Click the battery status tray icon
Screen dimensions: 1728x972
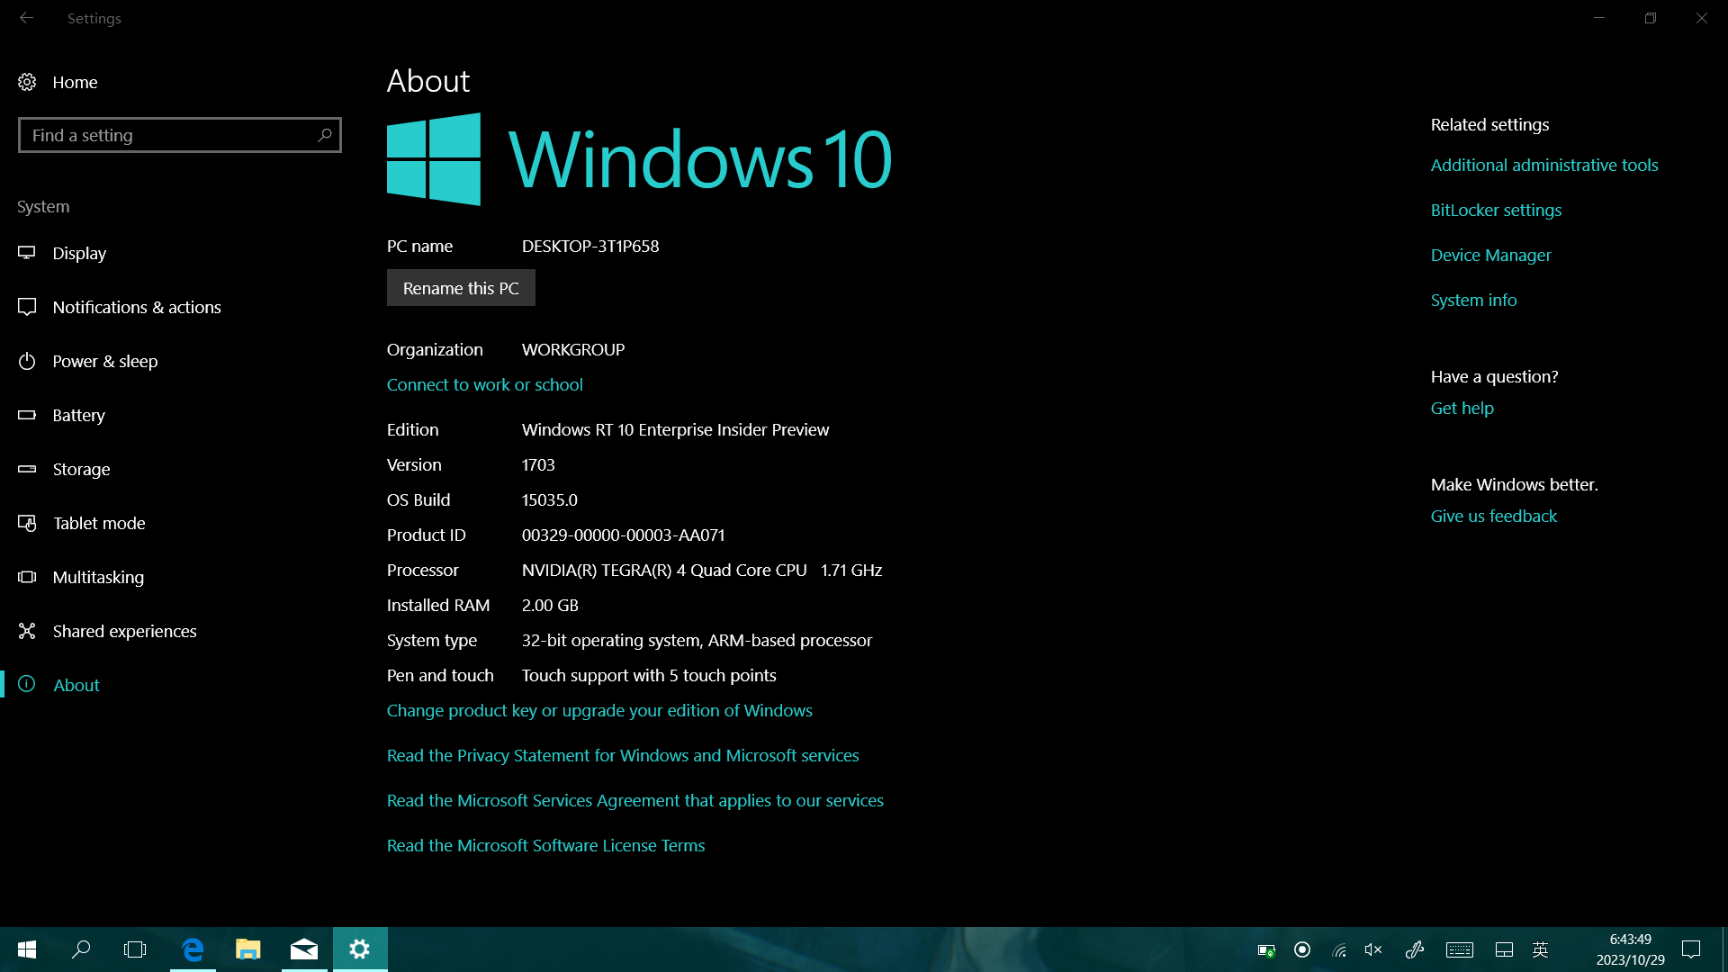tap(1266, 950)
